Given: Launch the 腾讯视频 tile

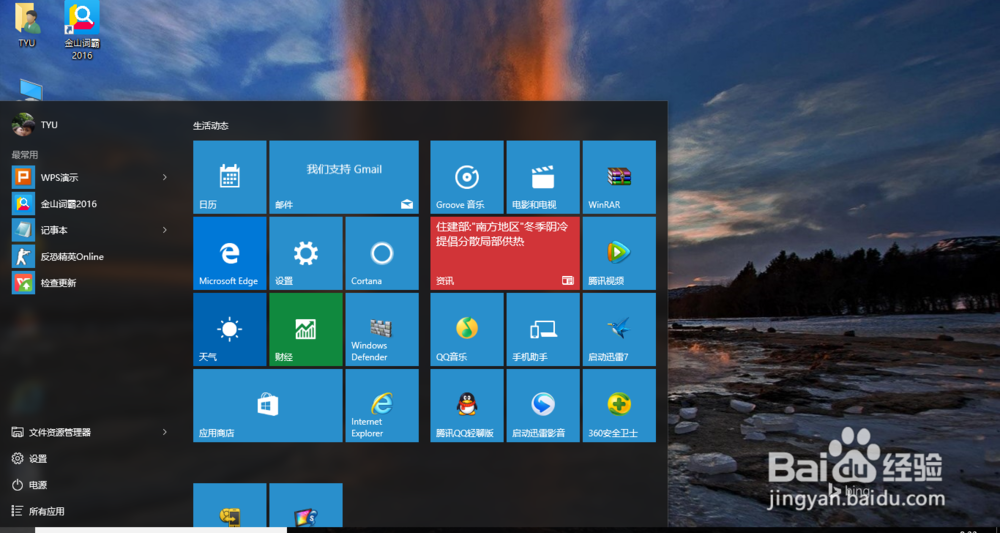Looking at the screenshot, I should 619,253.
